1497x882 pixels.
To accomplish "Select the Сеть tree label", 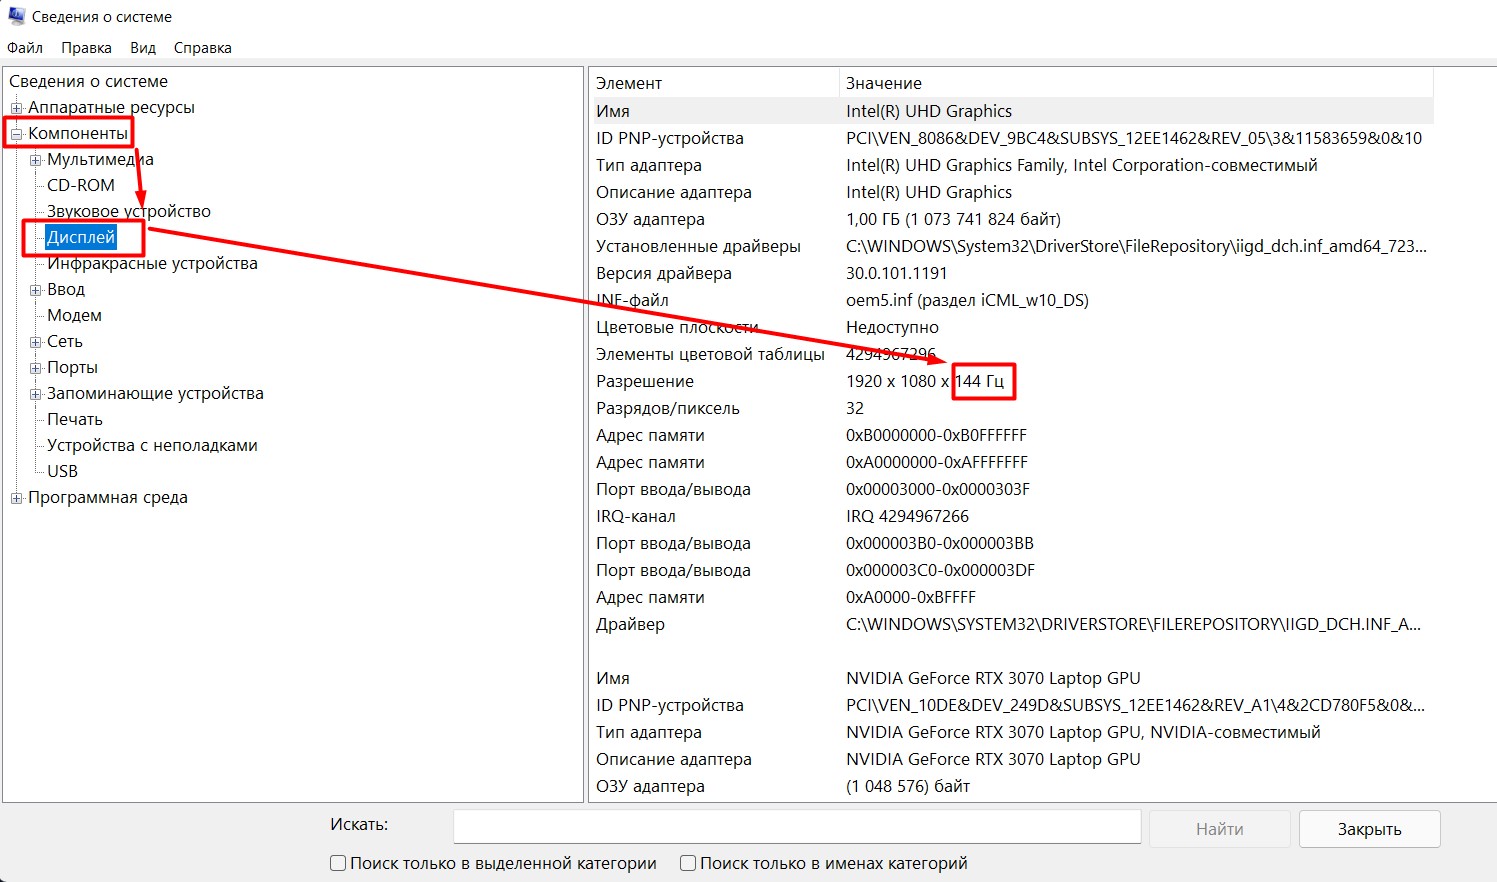I will [x=65, y=341].
